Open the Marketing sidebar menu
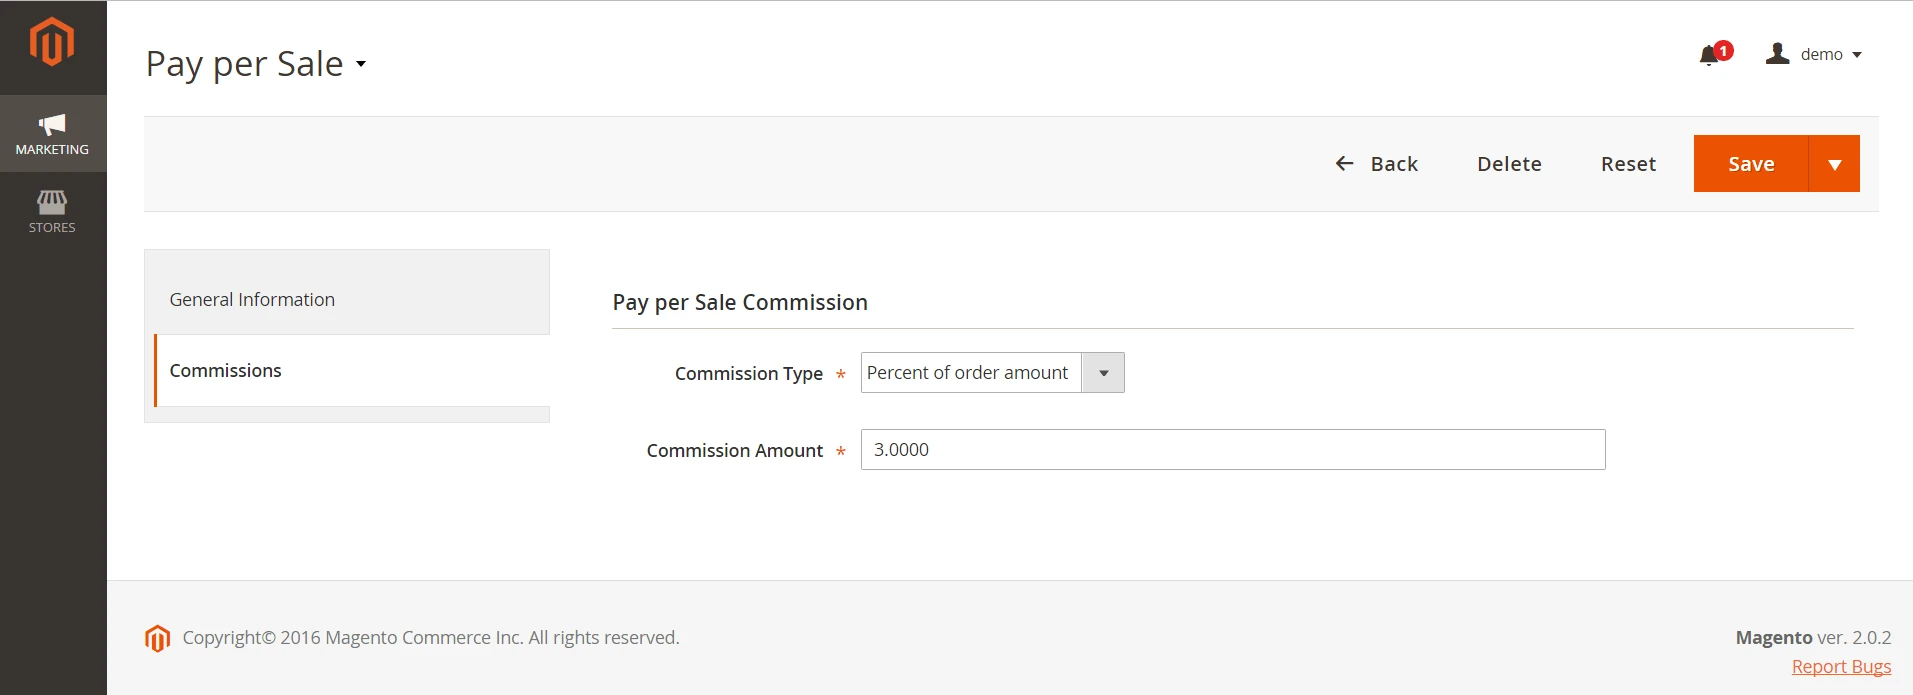1913x695 pixels. pos(51,133)
